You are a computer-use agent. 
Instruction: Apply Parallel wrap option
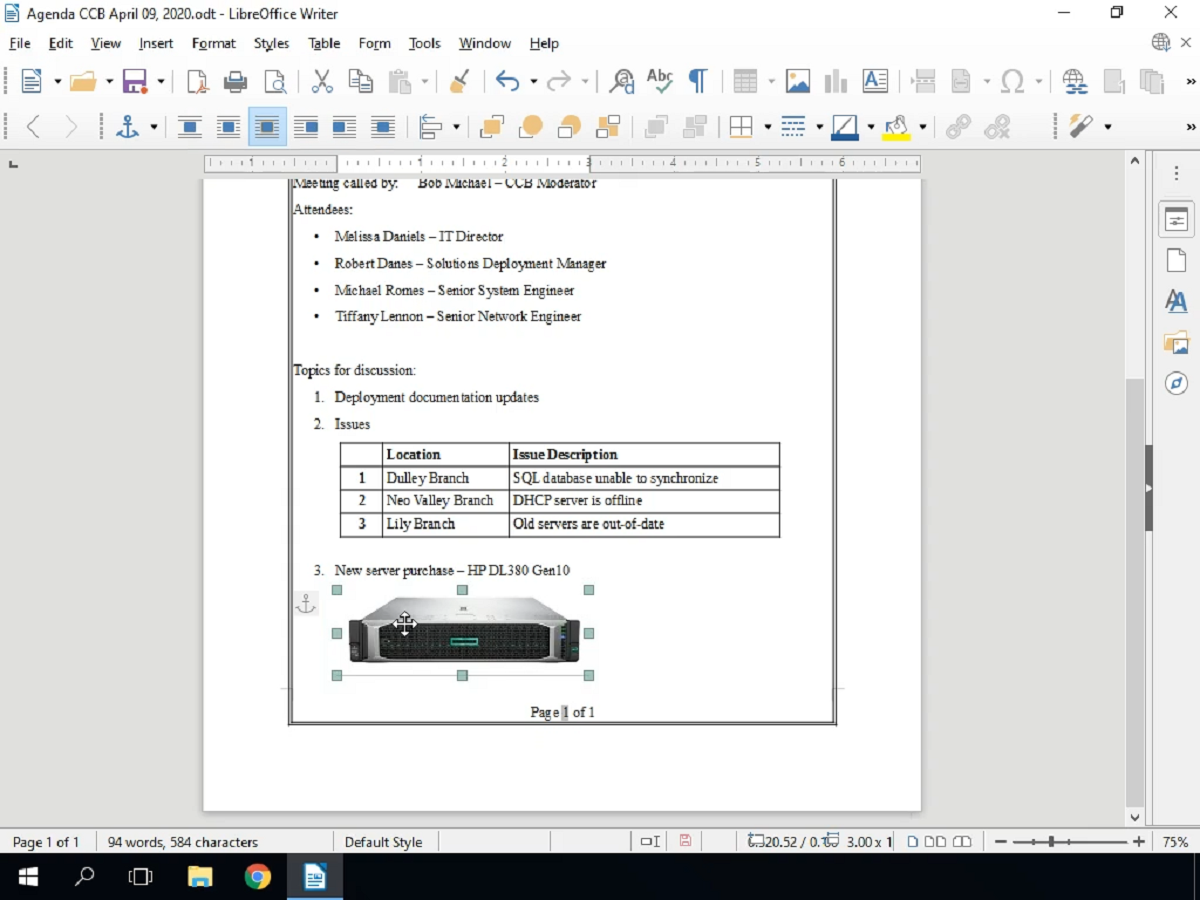[x=228, y=127]
